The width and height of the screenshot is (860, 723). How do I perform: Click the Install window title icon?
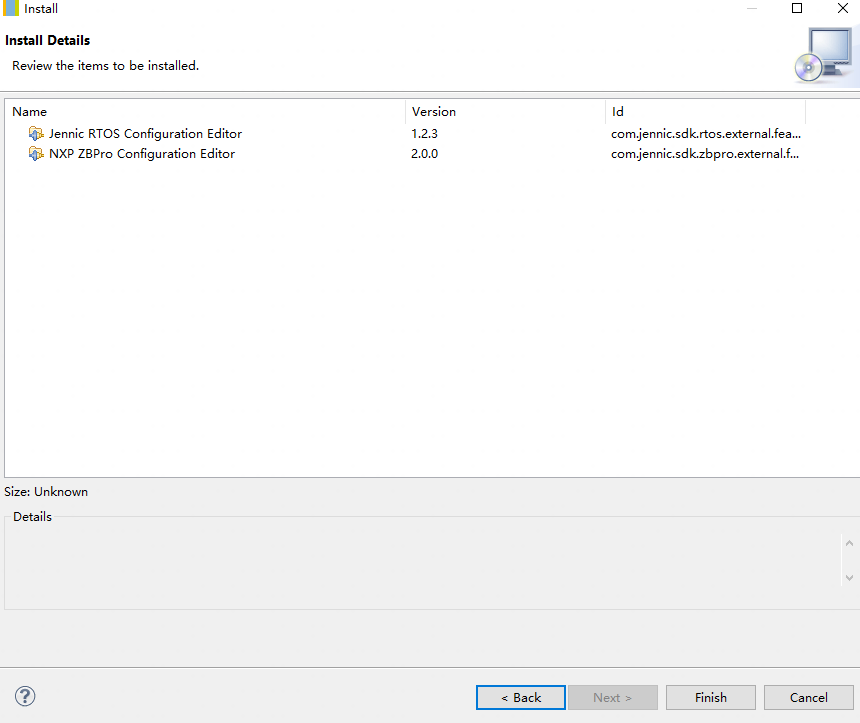click(10, 8)
